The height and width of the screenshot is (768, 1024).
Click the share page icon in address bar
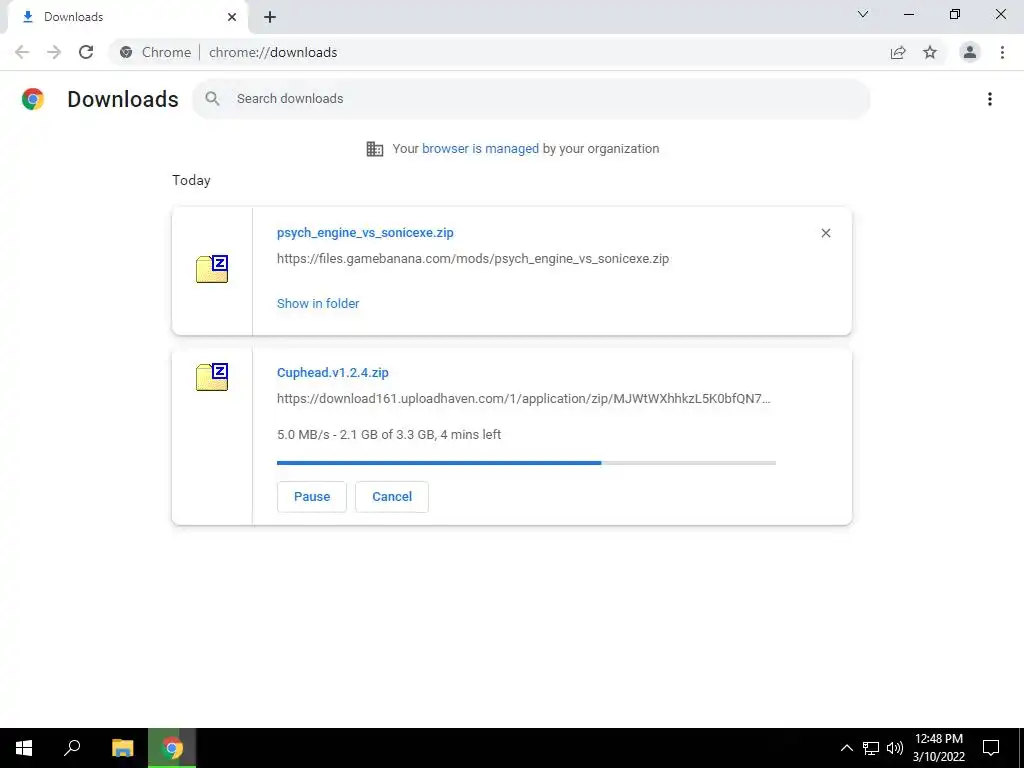pyautogui.click(x=898, y=52)
